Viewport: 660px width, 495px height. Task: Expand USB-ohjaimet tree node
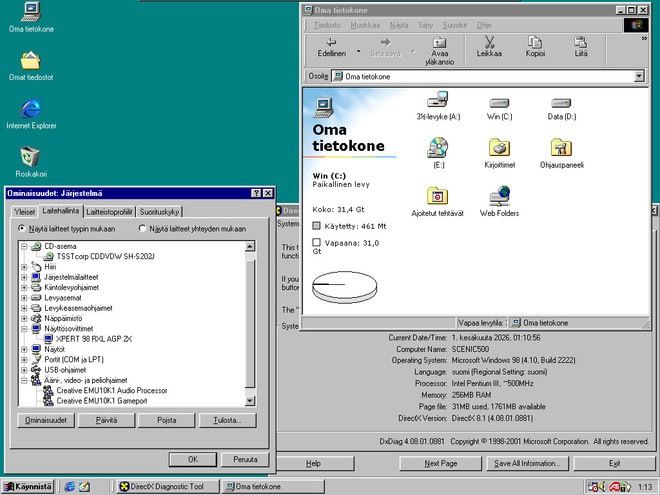[24, 370]
